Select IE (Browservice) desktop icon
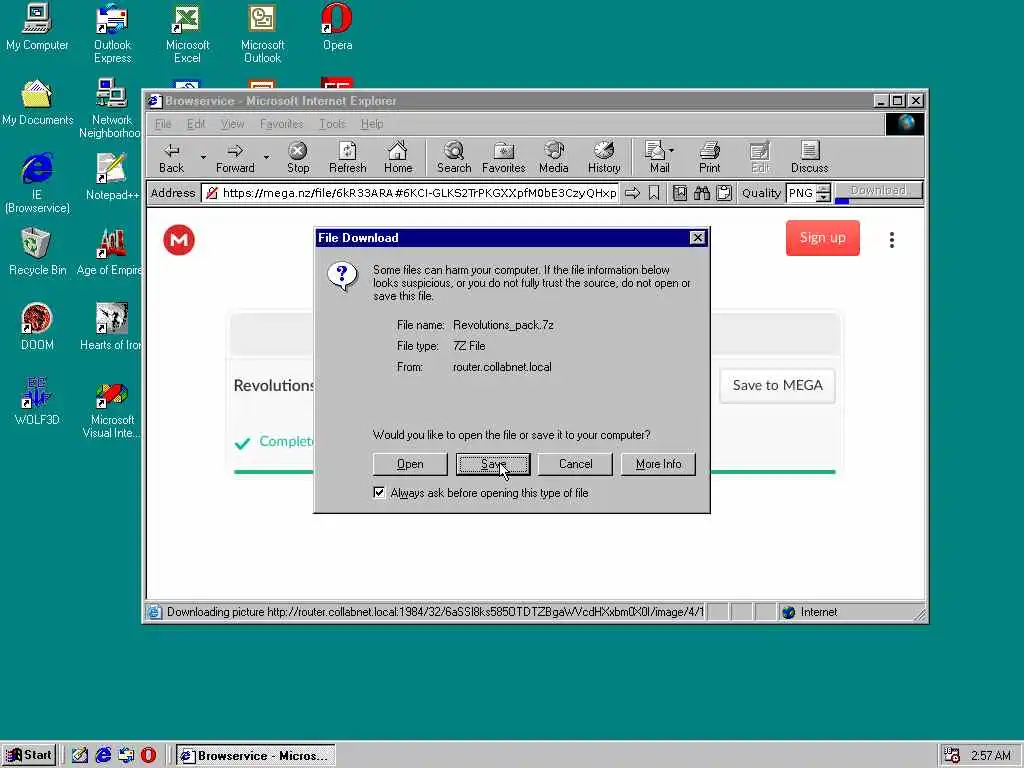 [37, 184]
